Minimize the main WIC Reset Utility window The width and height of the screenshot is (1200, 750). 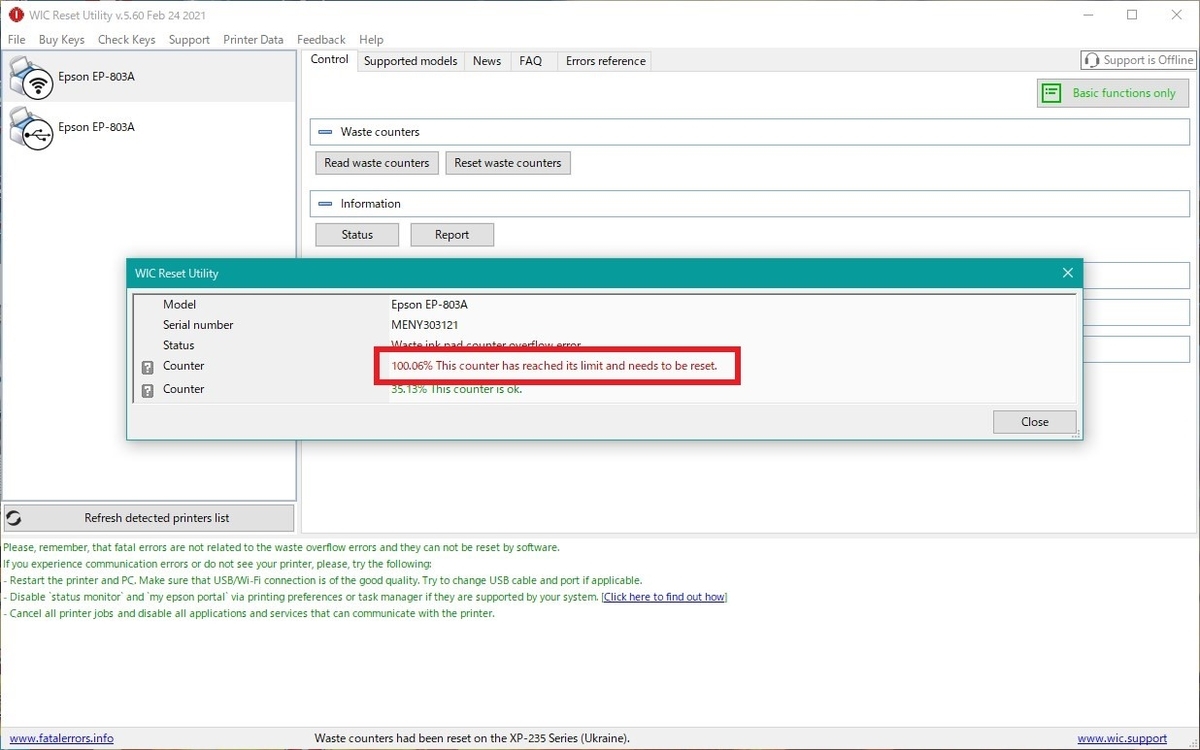tap(1086, 15)
